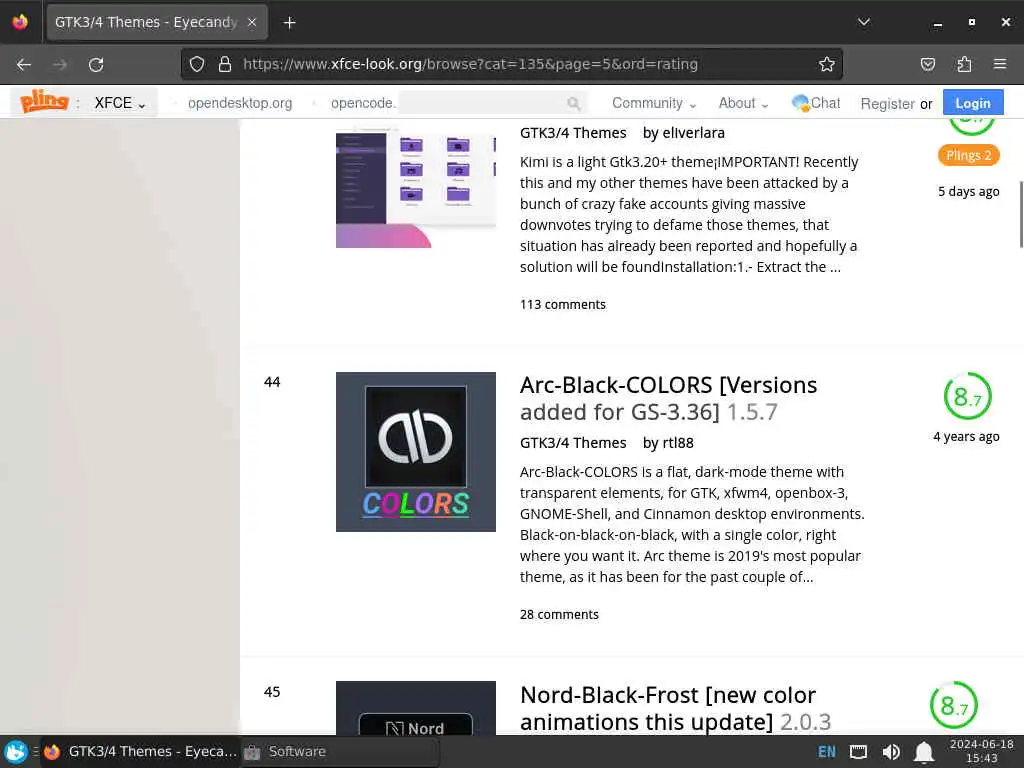This screenshot has width=1024, height=768.
Task: Bookmark this page with the star
Action: (827, 64)
